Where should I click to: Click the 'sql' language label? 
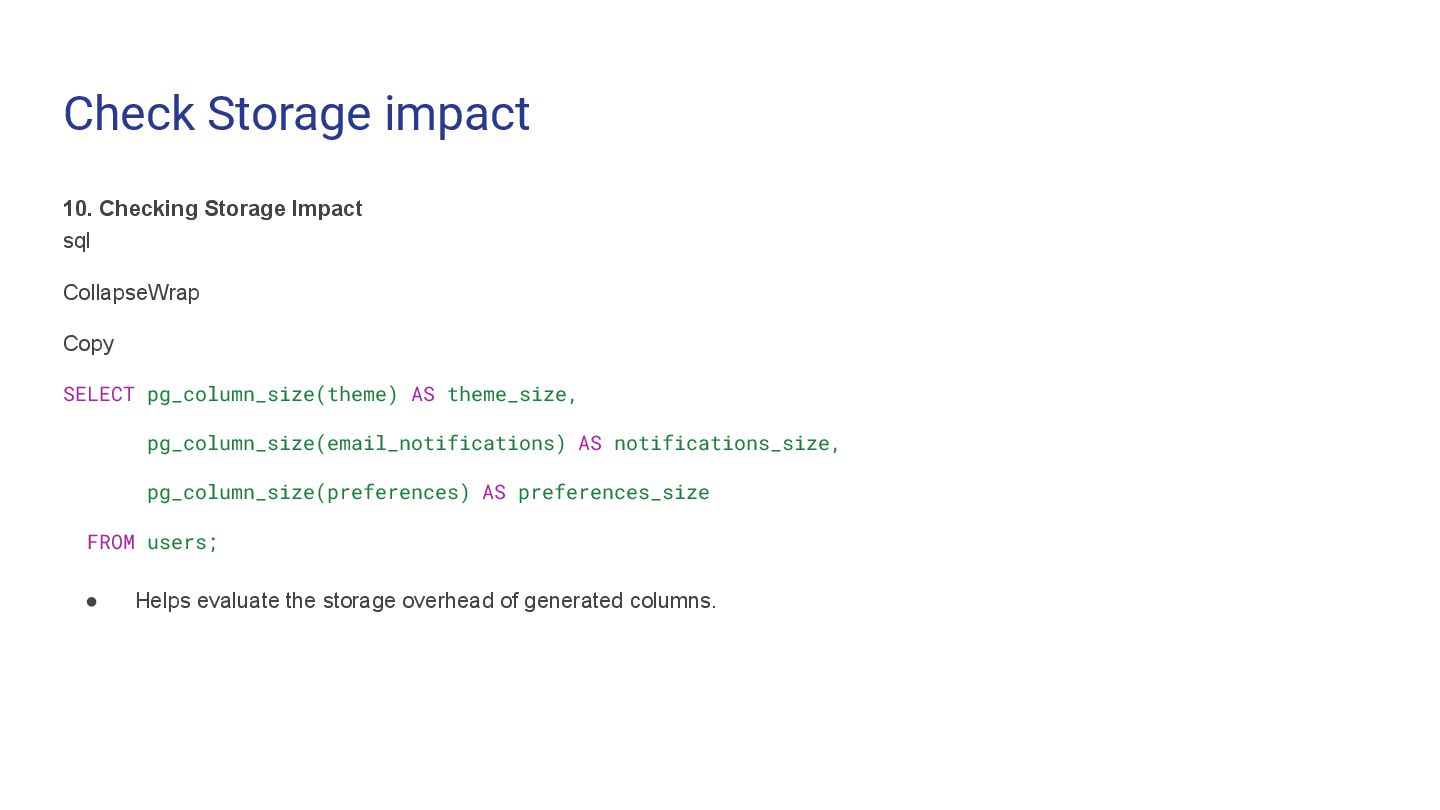76,241
